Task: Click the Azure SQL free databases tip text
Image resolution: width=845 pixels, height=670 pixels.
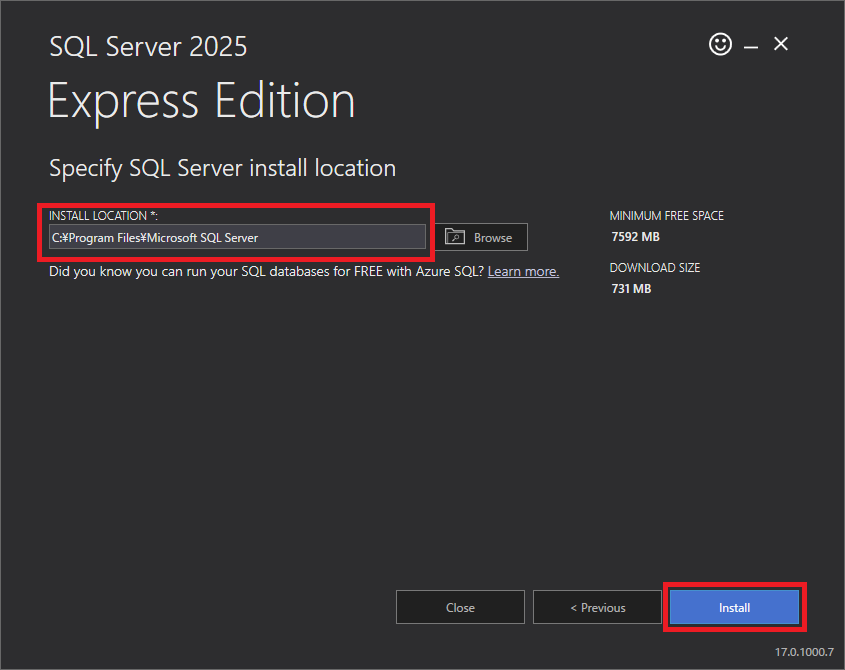Action: (x=266, y=272)
